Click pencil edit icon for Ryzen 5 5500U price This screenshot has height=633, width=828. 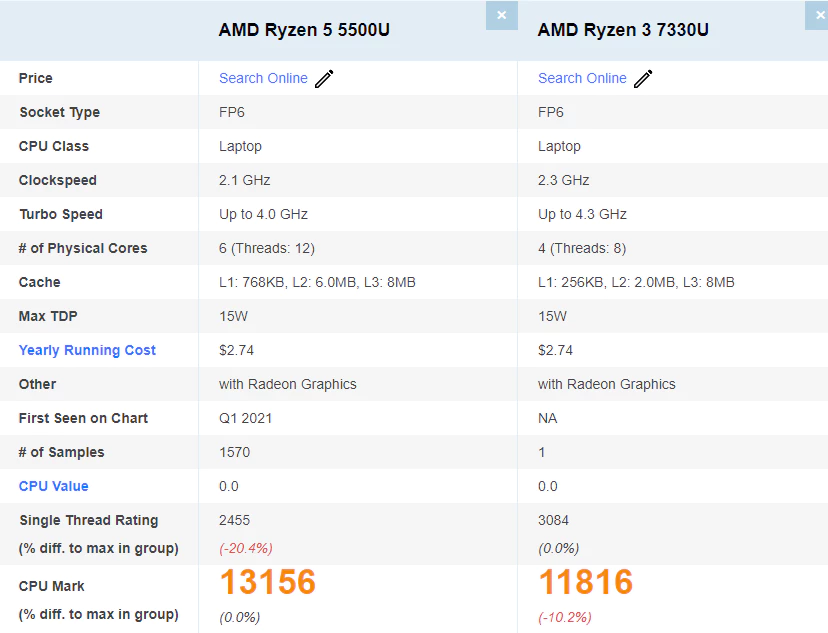tap(324, 79)
